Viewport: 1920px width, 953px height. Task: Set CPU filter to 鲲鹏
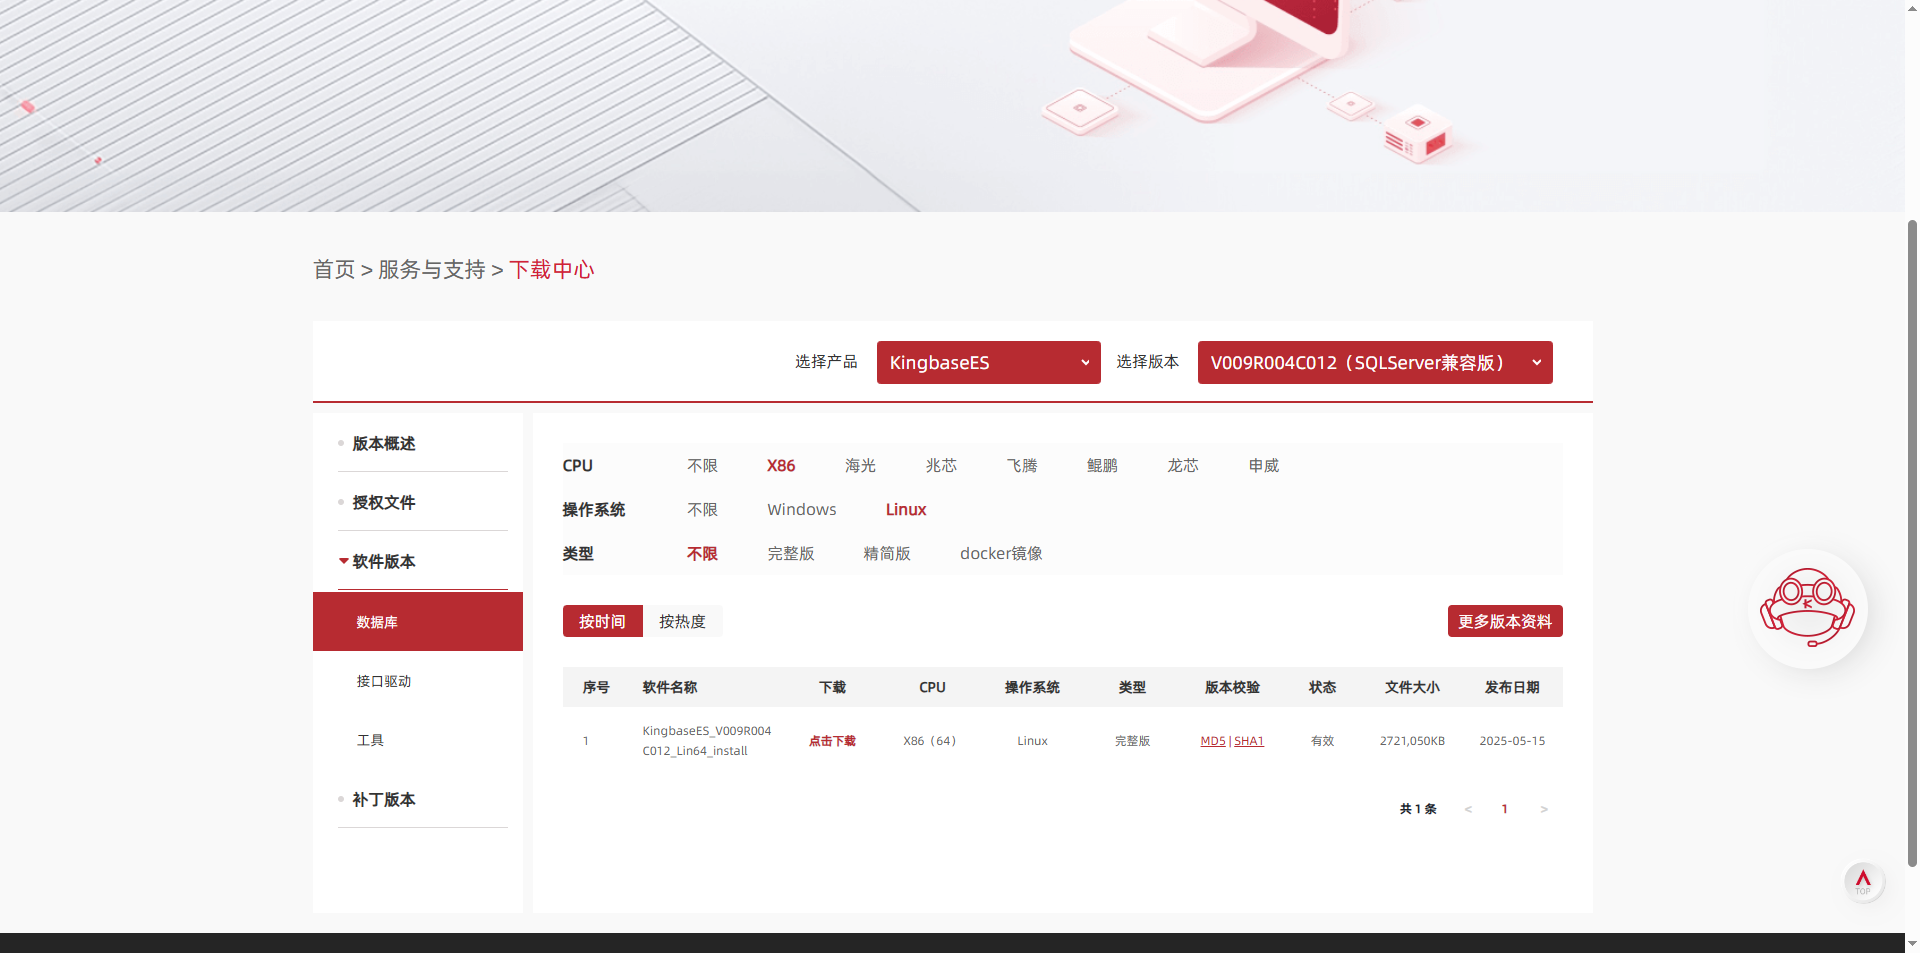[1103, 466]
